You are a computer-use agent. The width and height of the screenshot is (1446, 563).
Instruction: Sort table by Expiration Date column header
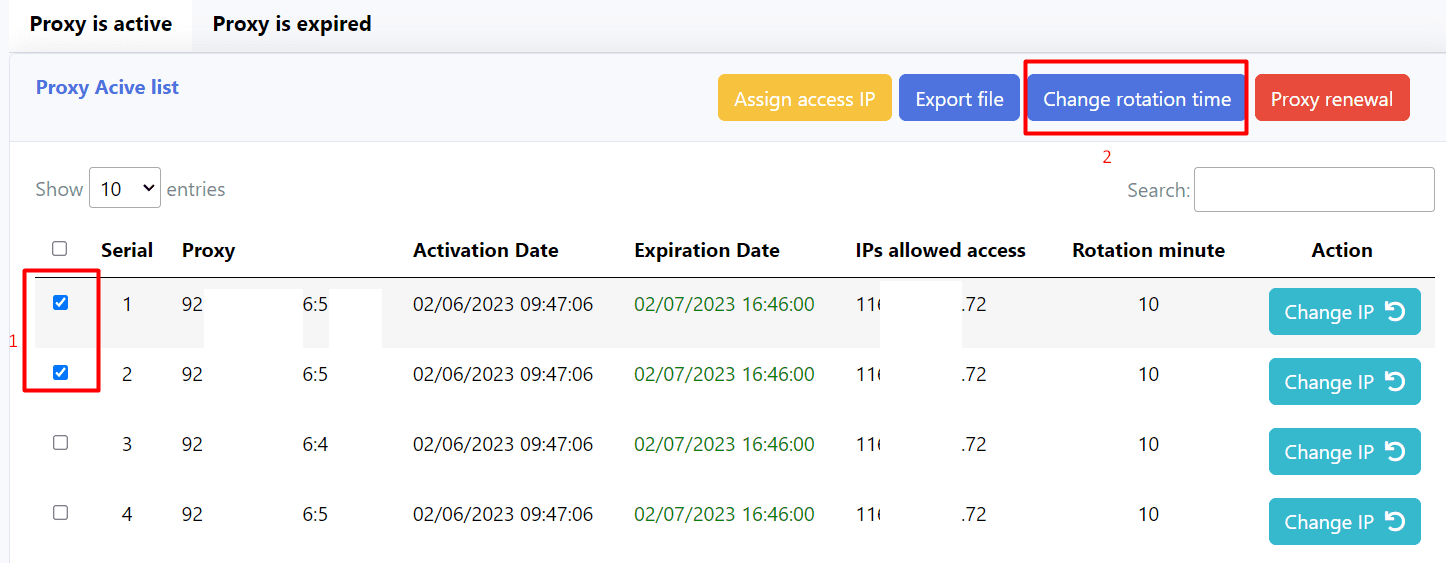(x=706, y=250)
